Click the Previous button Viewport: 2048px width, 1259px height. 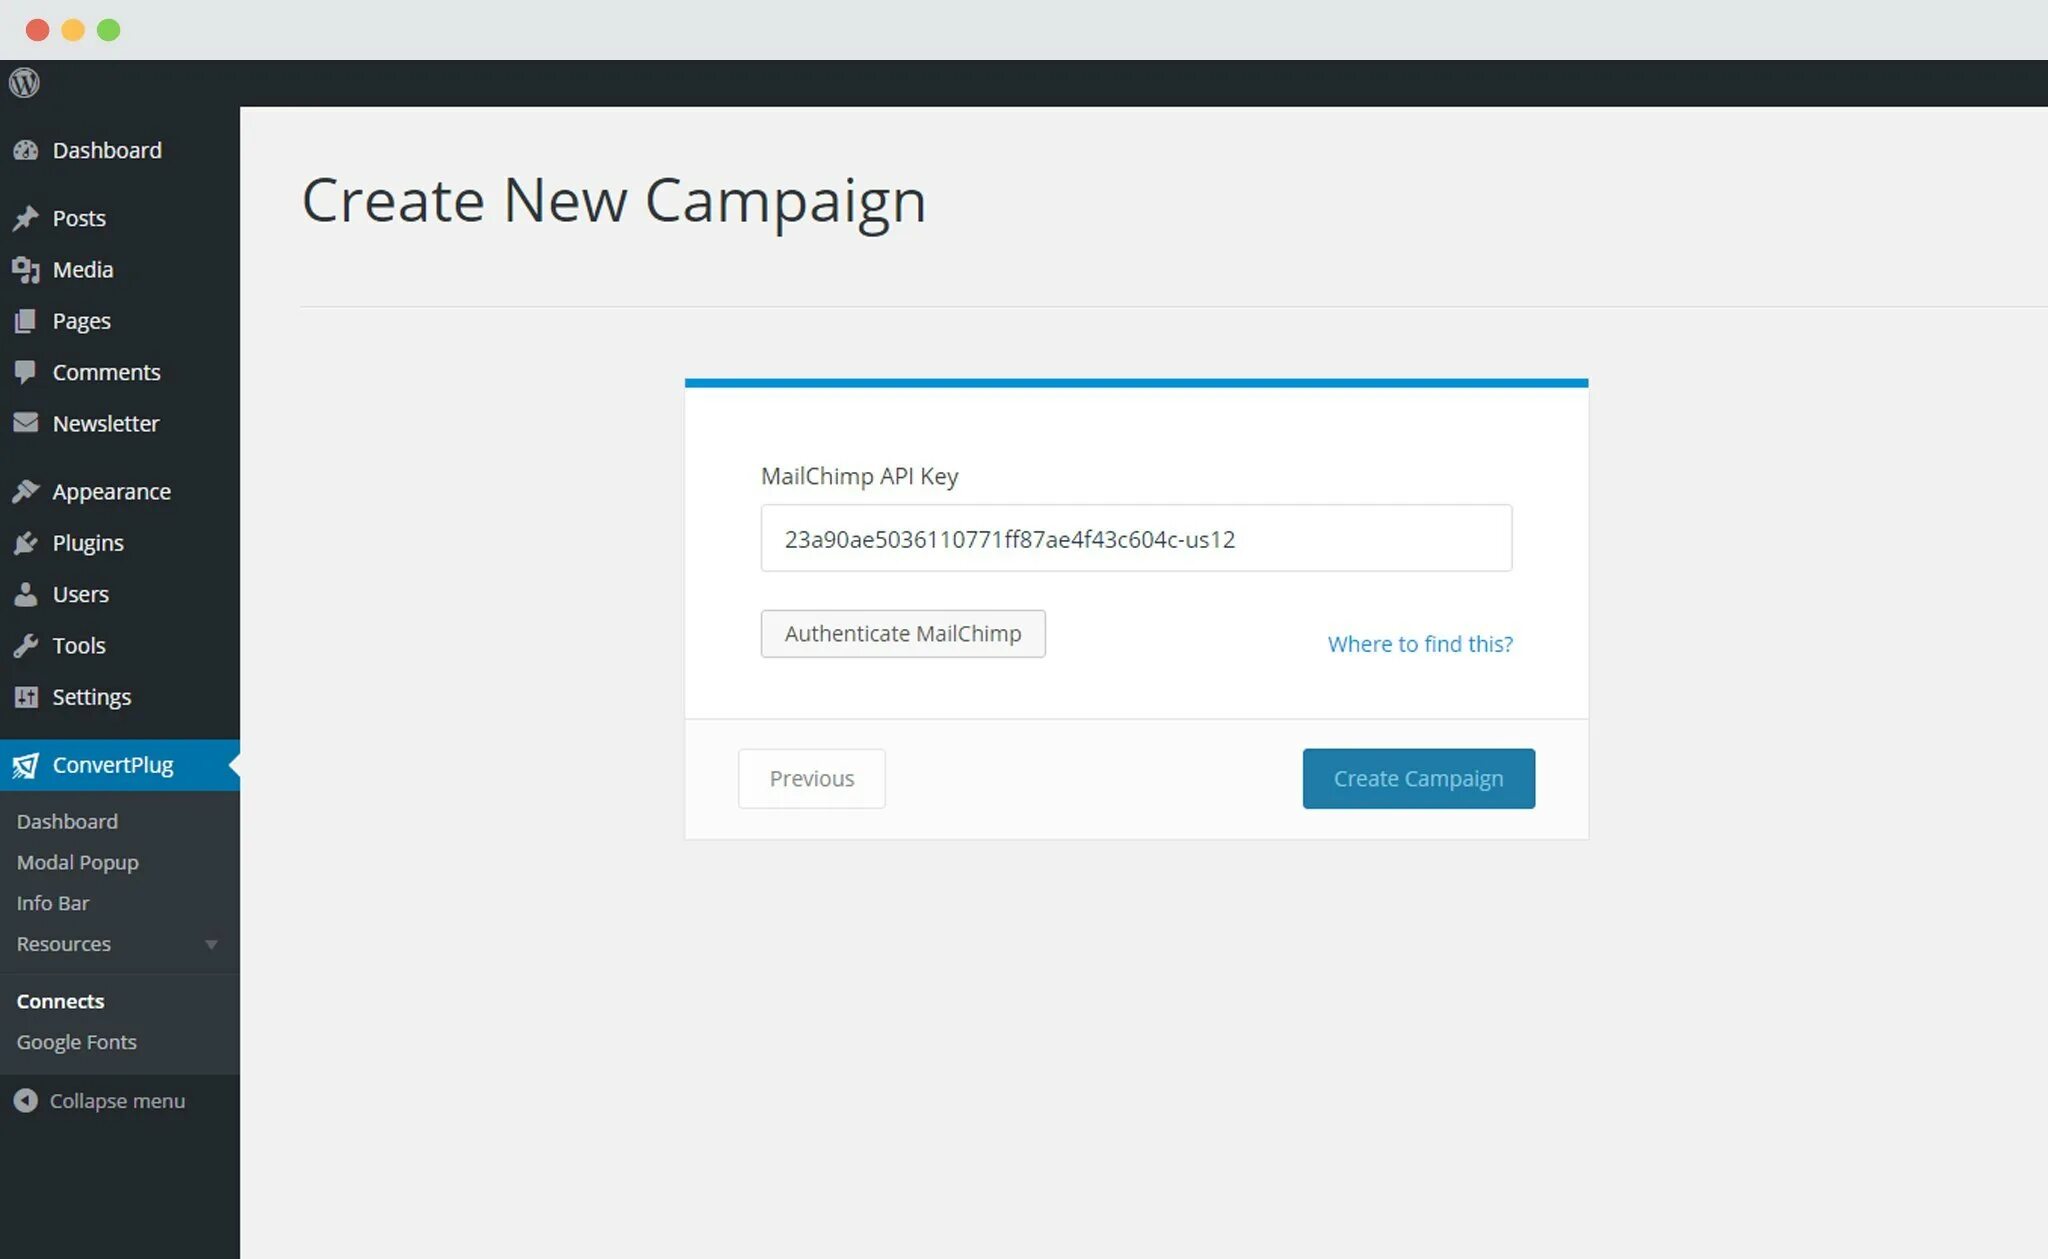coord(812,778)
